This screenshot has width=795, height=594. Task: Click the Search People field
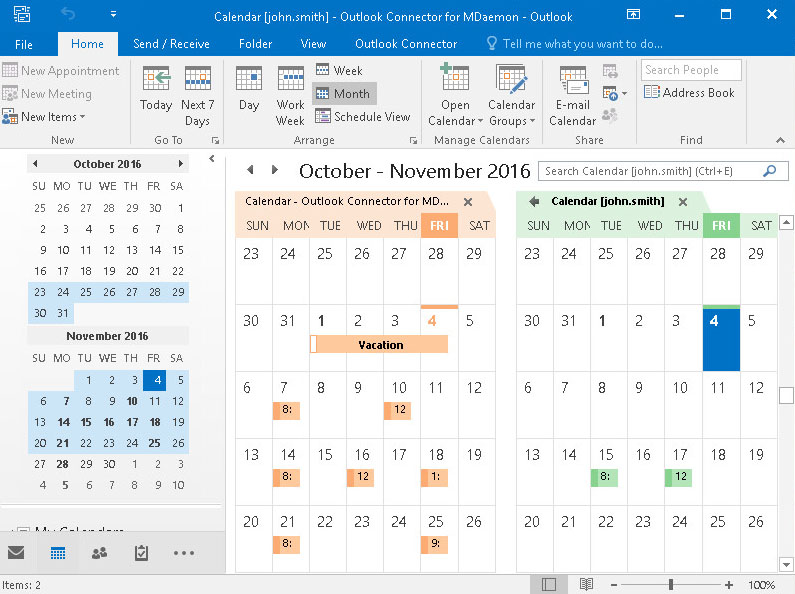(691, 70)
